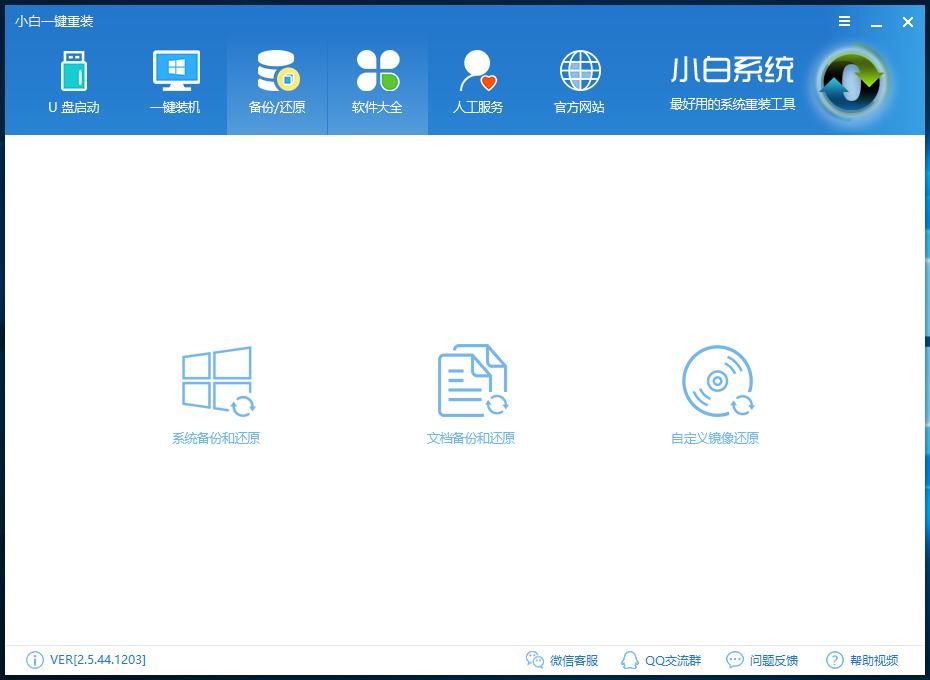Click the version info icon

tap(35, 660)
